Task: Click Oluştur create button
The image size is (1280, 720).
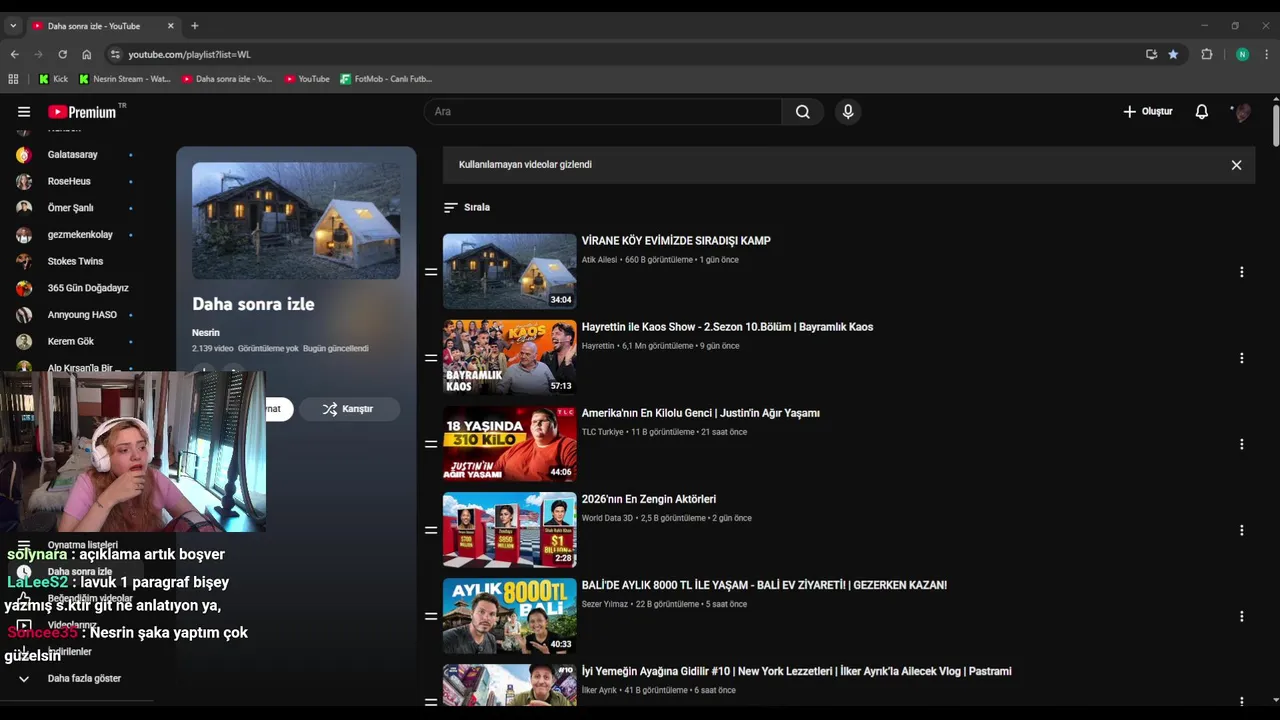Action: (1147, 112)
